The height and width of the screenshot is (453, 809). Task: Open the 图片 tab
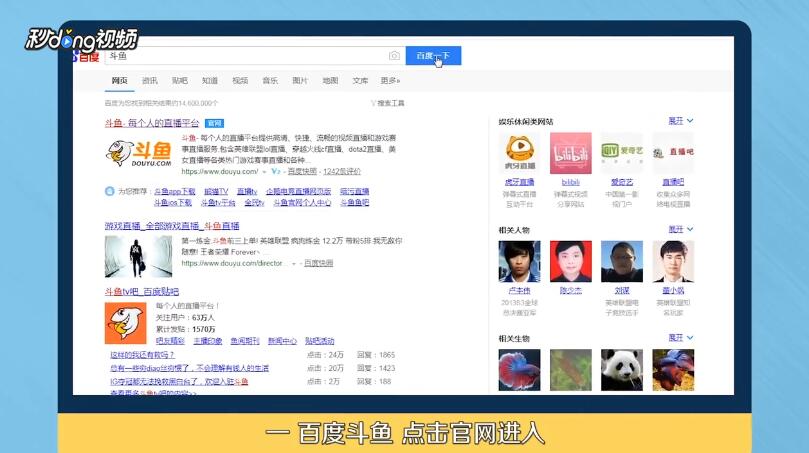click(x=300, y=80)
